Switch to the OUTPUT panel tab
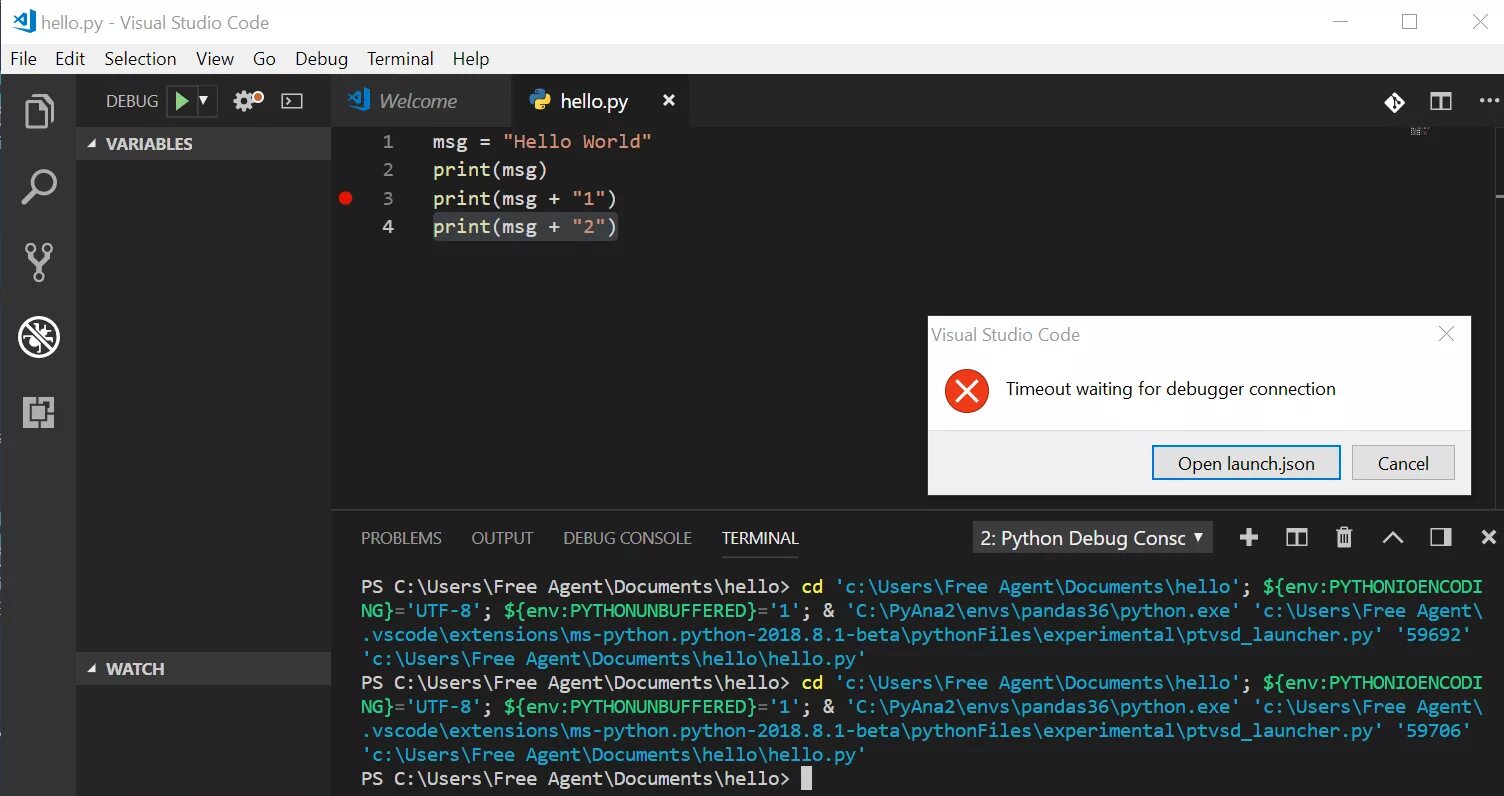Screen dimensions: 1504x796 (502, 538)
